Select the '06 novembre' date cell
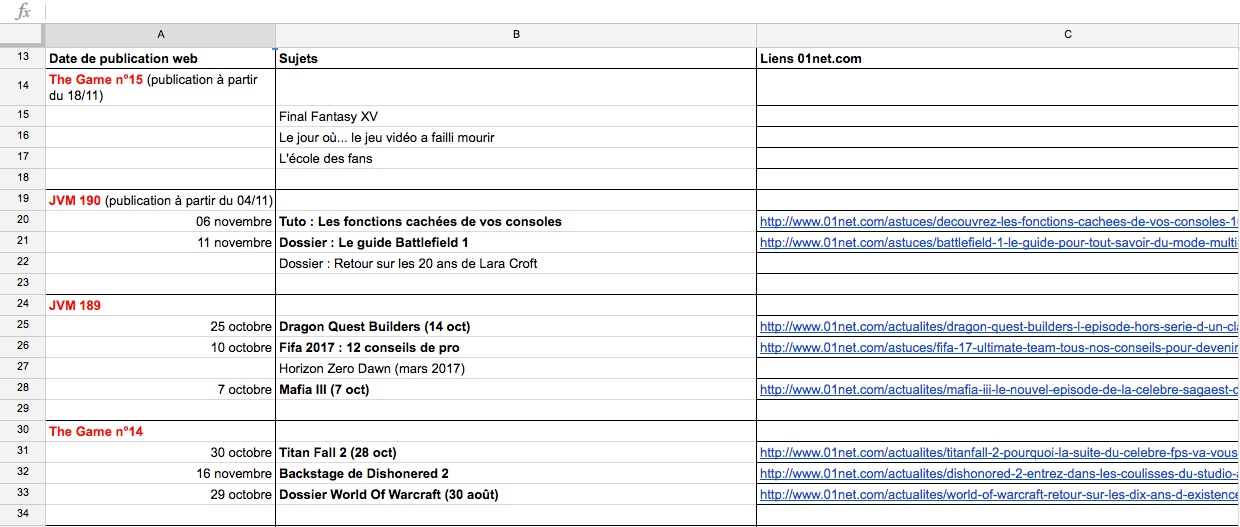The image size is (1240, 527). pyautogui.click(x=161, y=221)
